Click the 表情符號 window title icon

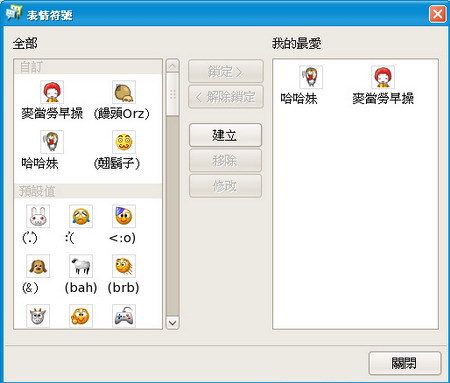click(x=14, y=13)
